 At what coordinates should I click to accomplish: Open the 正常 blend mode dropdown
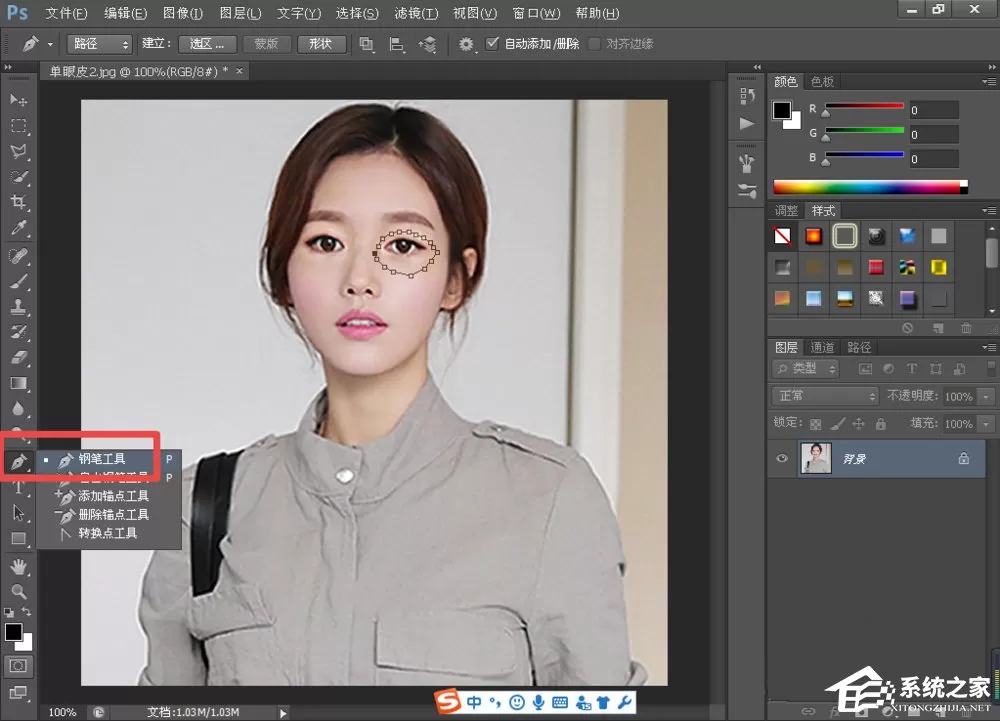point(825,396)
